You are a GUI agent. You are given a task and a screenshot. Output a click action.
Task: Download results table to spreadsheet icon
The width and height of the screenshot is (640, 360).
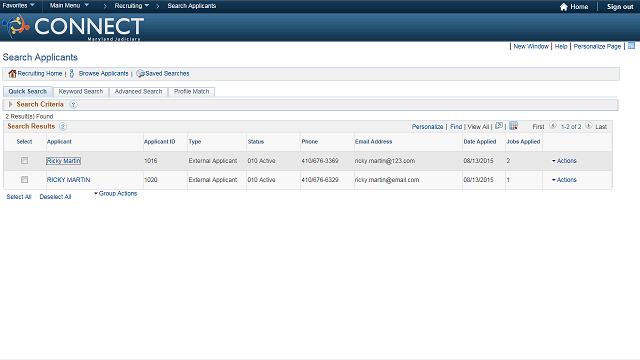click(x=513, y=126)
